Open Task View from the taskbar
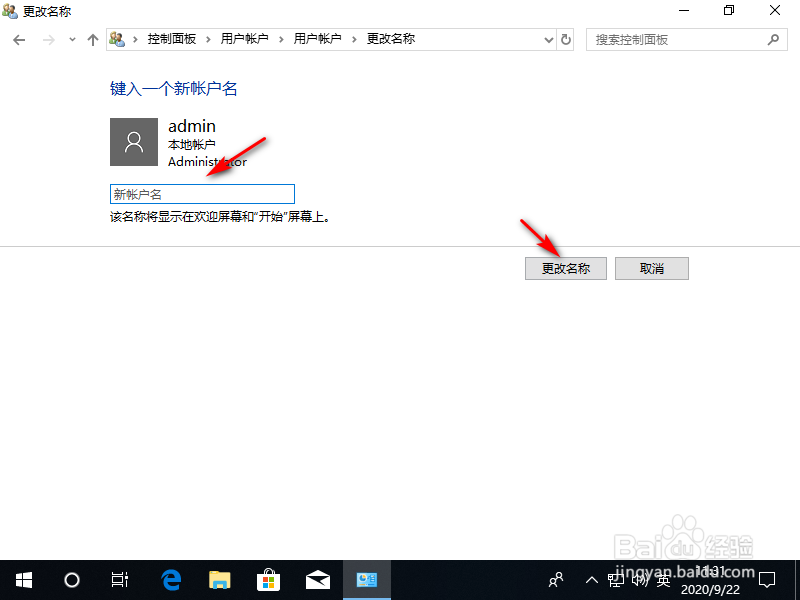Screen dimensions: 800x600 coord(120,580)
